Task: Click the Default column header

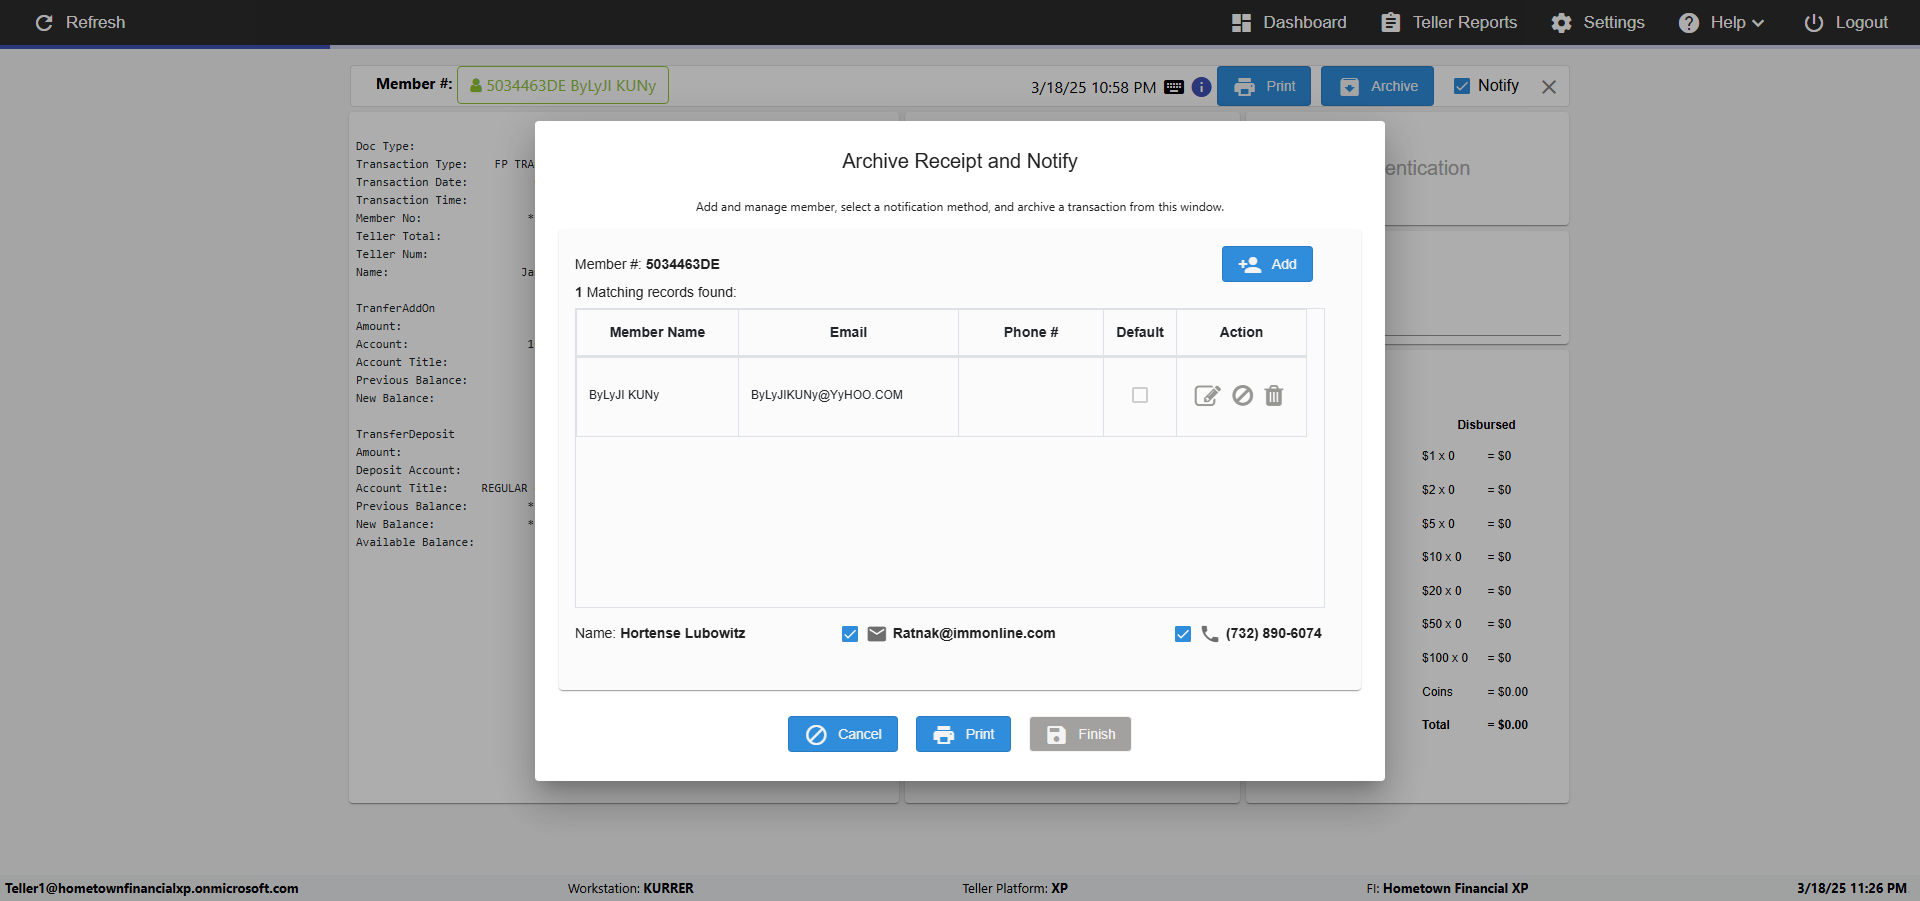Action: (1140, 332)
